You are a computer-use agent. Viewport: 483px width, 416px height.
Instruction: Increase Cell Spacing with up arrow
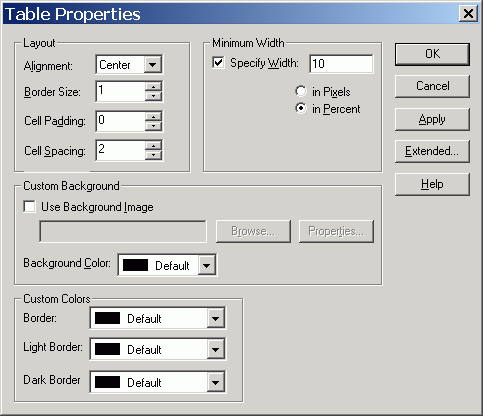(x=153, y=146)
